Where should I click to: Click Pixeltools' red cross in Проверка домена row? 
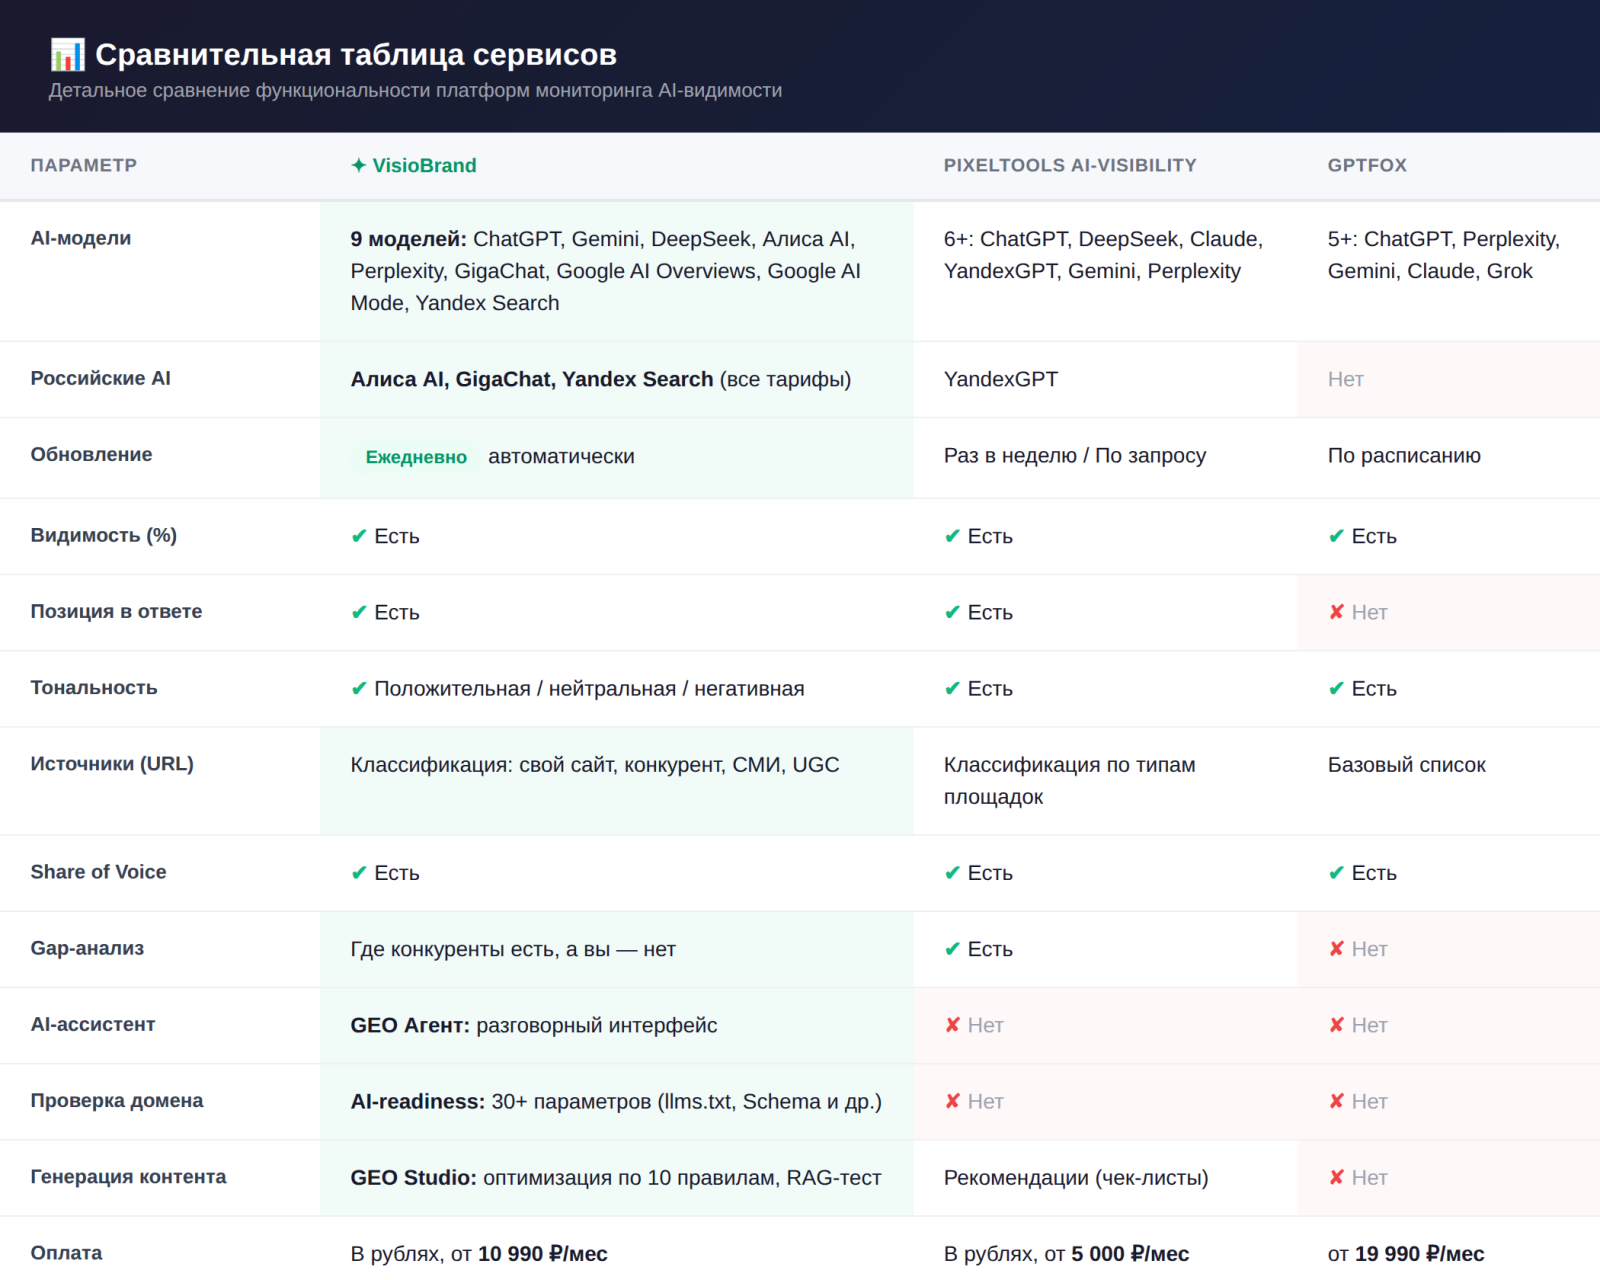coord(952,1101)
